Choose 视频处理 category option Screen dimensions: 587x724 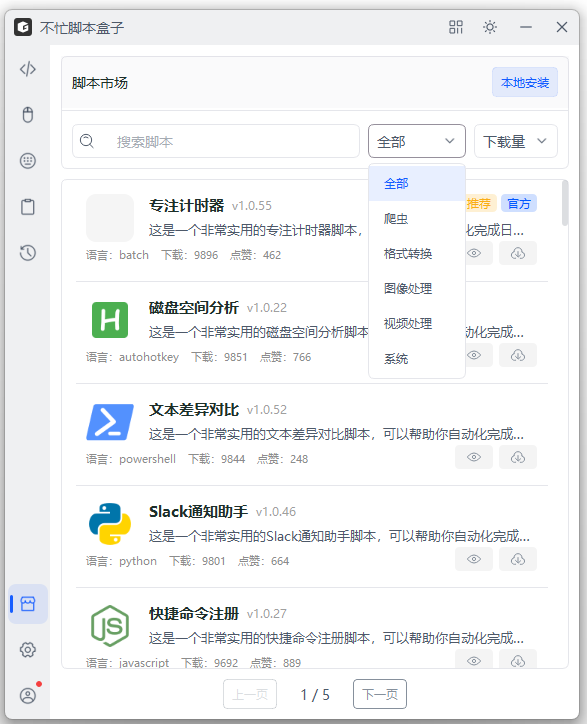pyautogui.click(x=417, y=324)
